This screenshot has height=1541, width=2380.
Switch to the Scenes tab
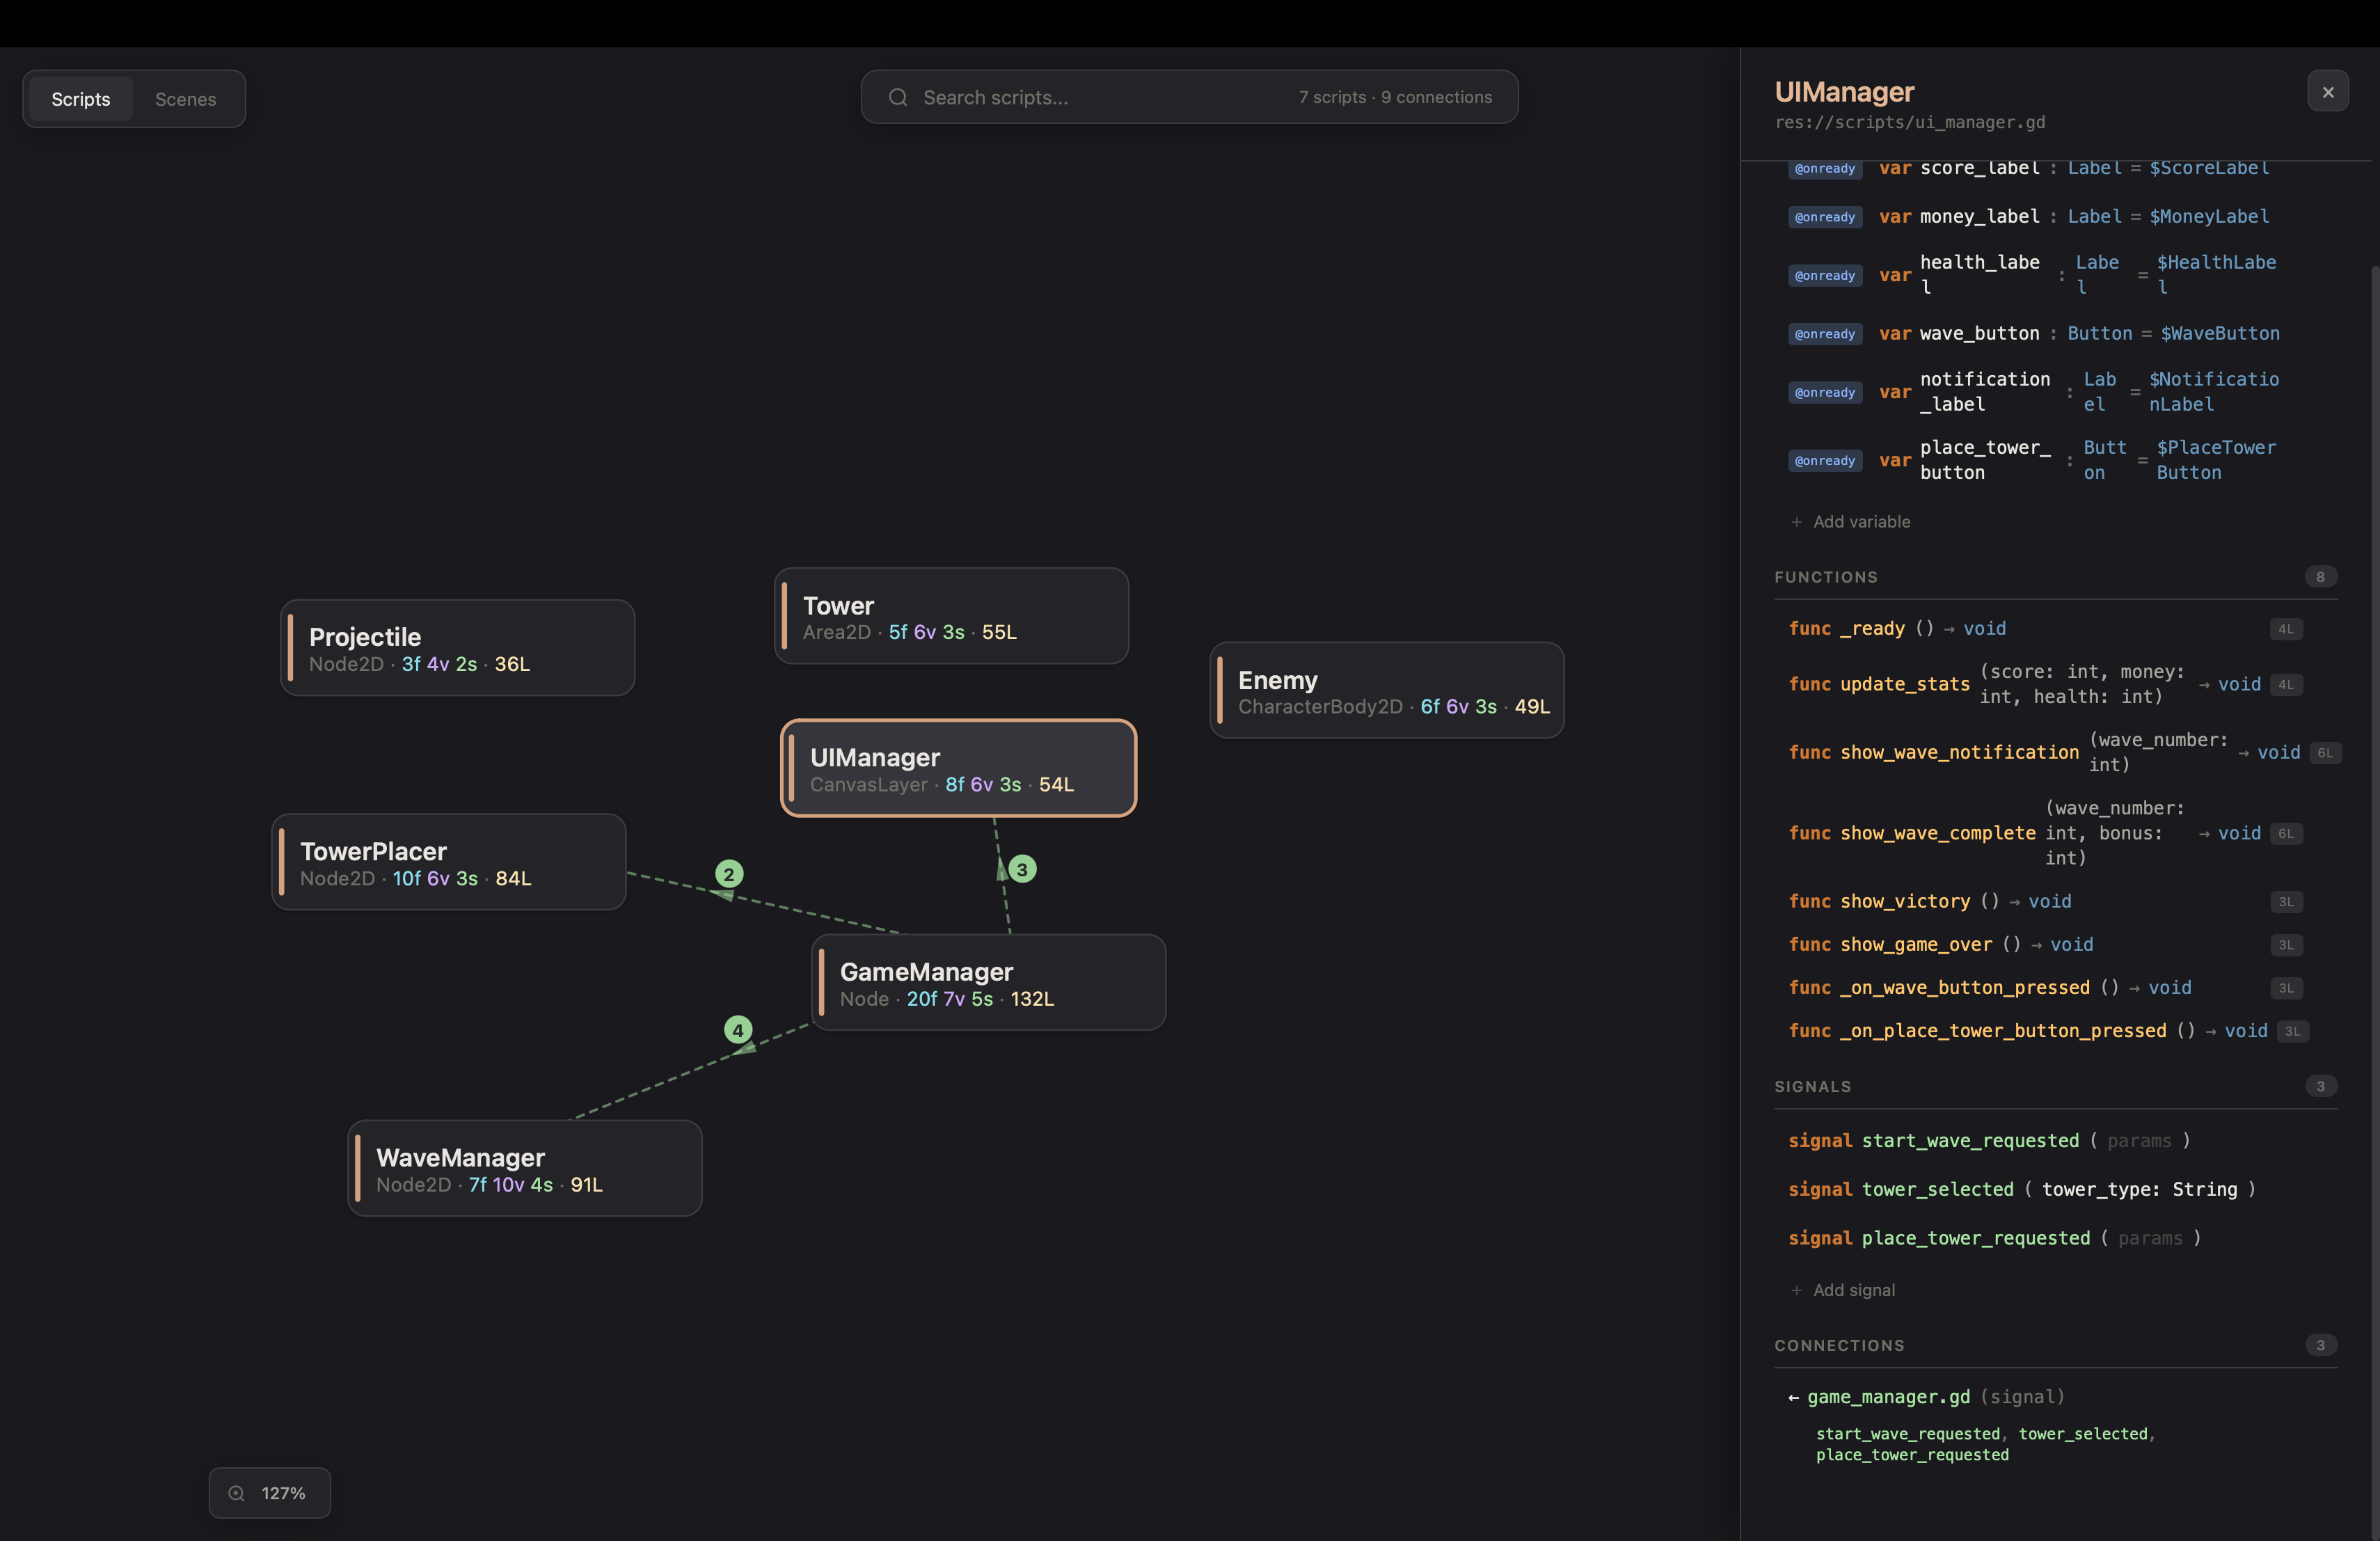click(x=185, y=99)
